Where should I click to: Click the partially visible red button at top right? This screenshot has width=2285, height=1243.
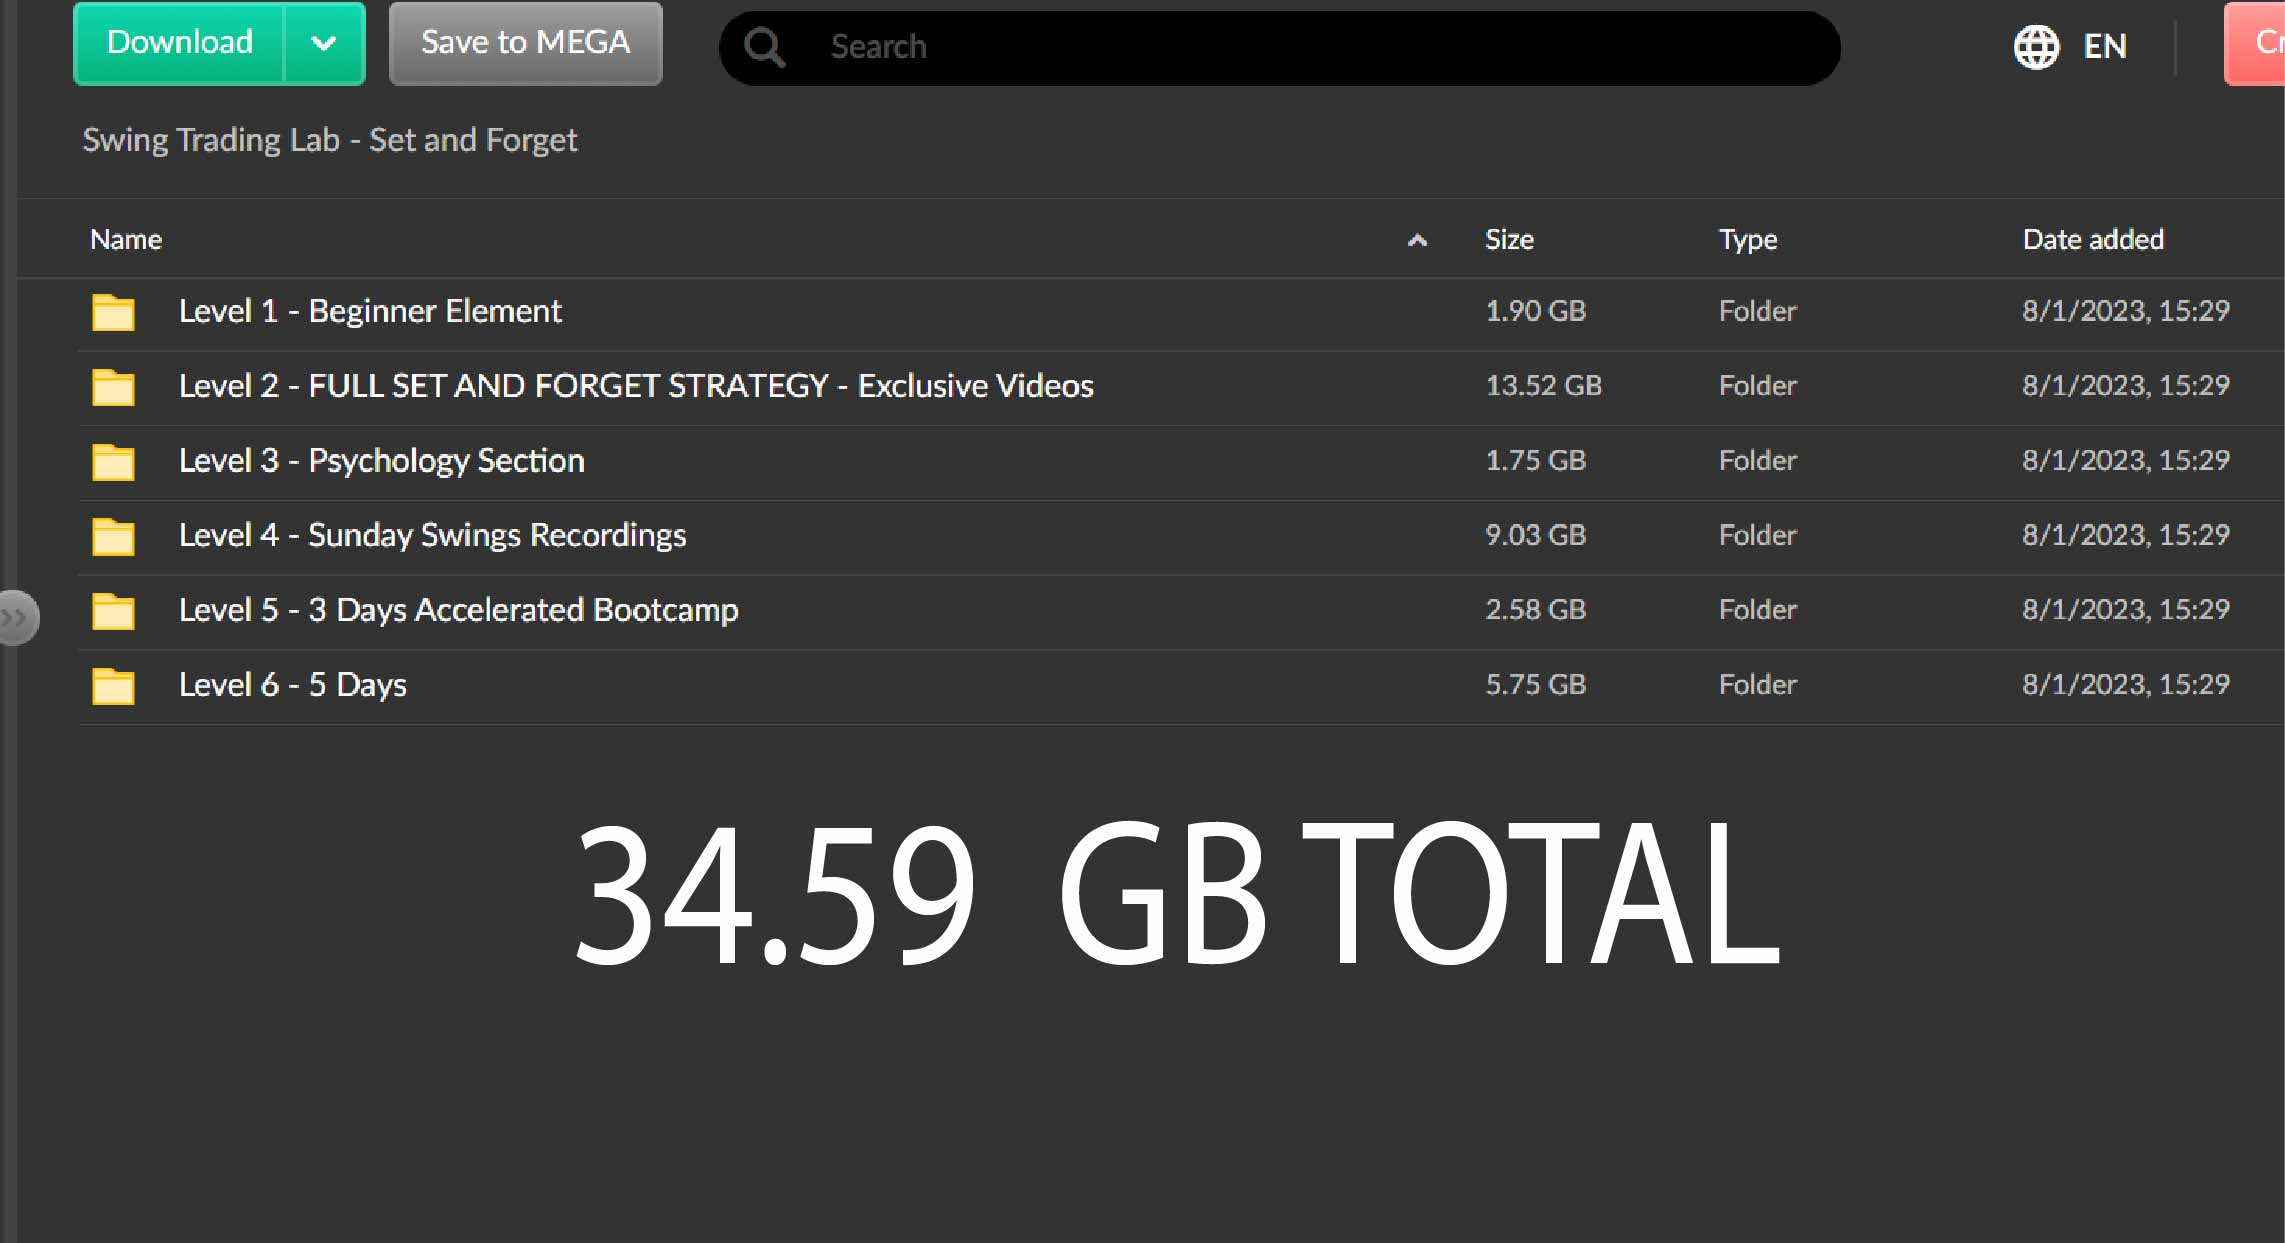tap(2256, 43)
